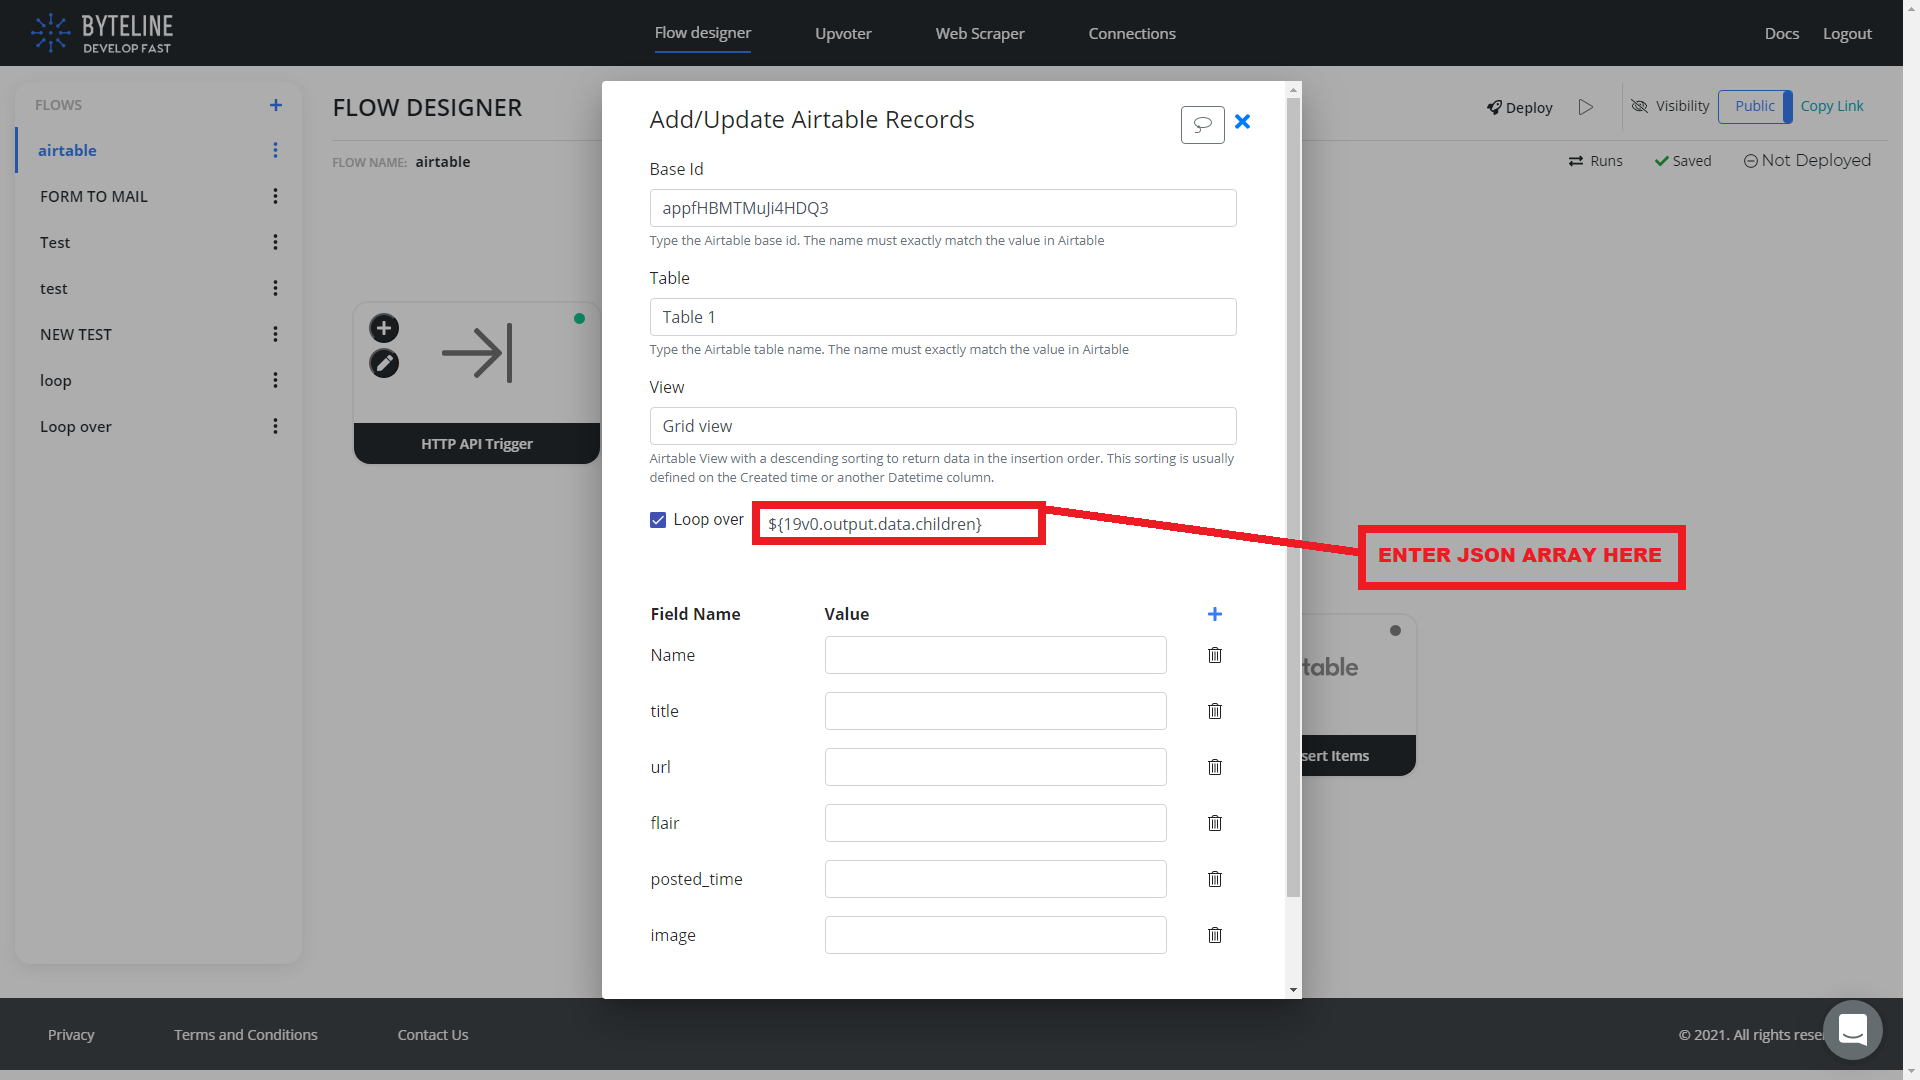Open Contact Us footer link
This screenshot has width=1920, height=1080.
[x=433, y=1034]
